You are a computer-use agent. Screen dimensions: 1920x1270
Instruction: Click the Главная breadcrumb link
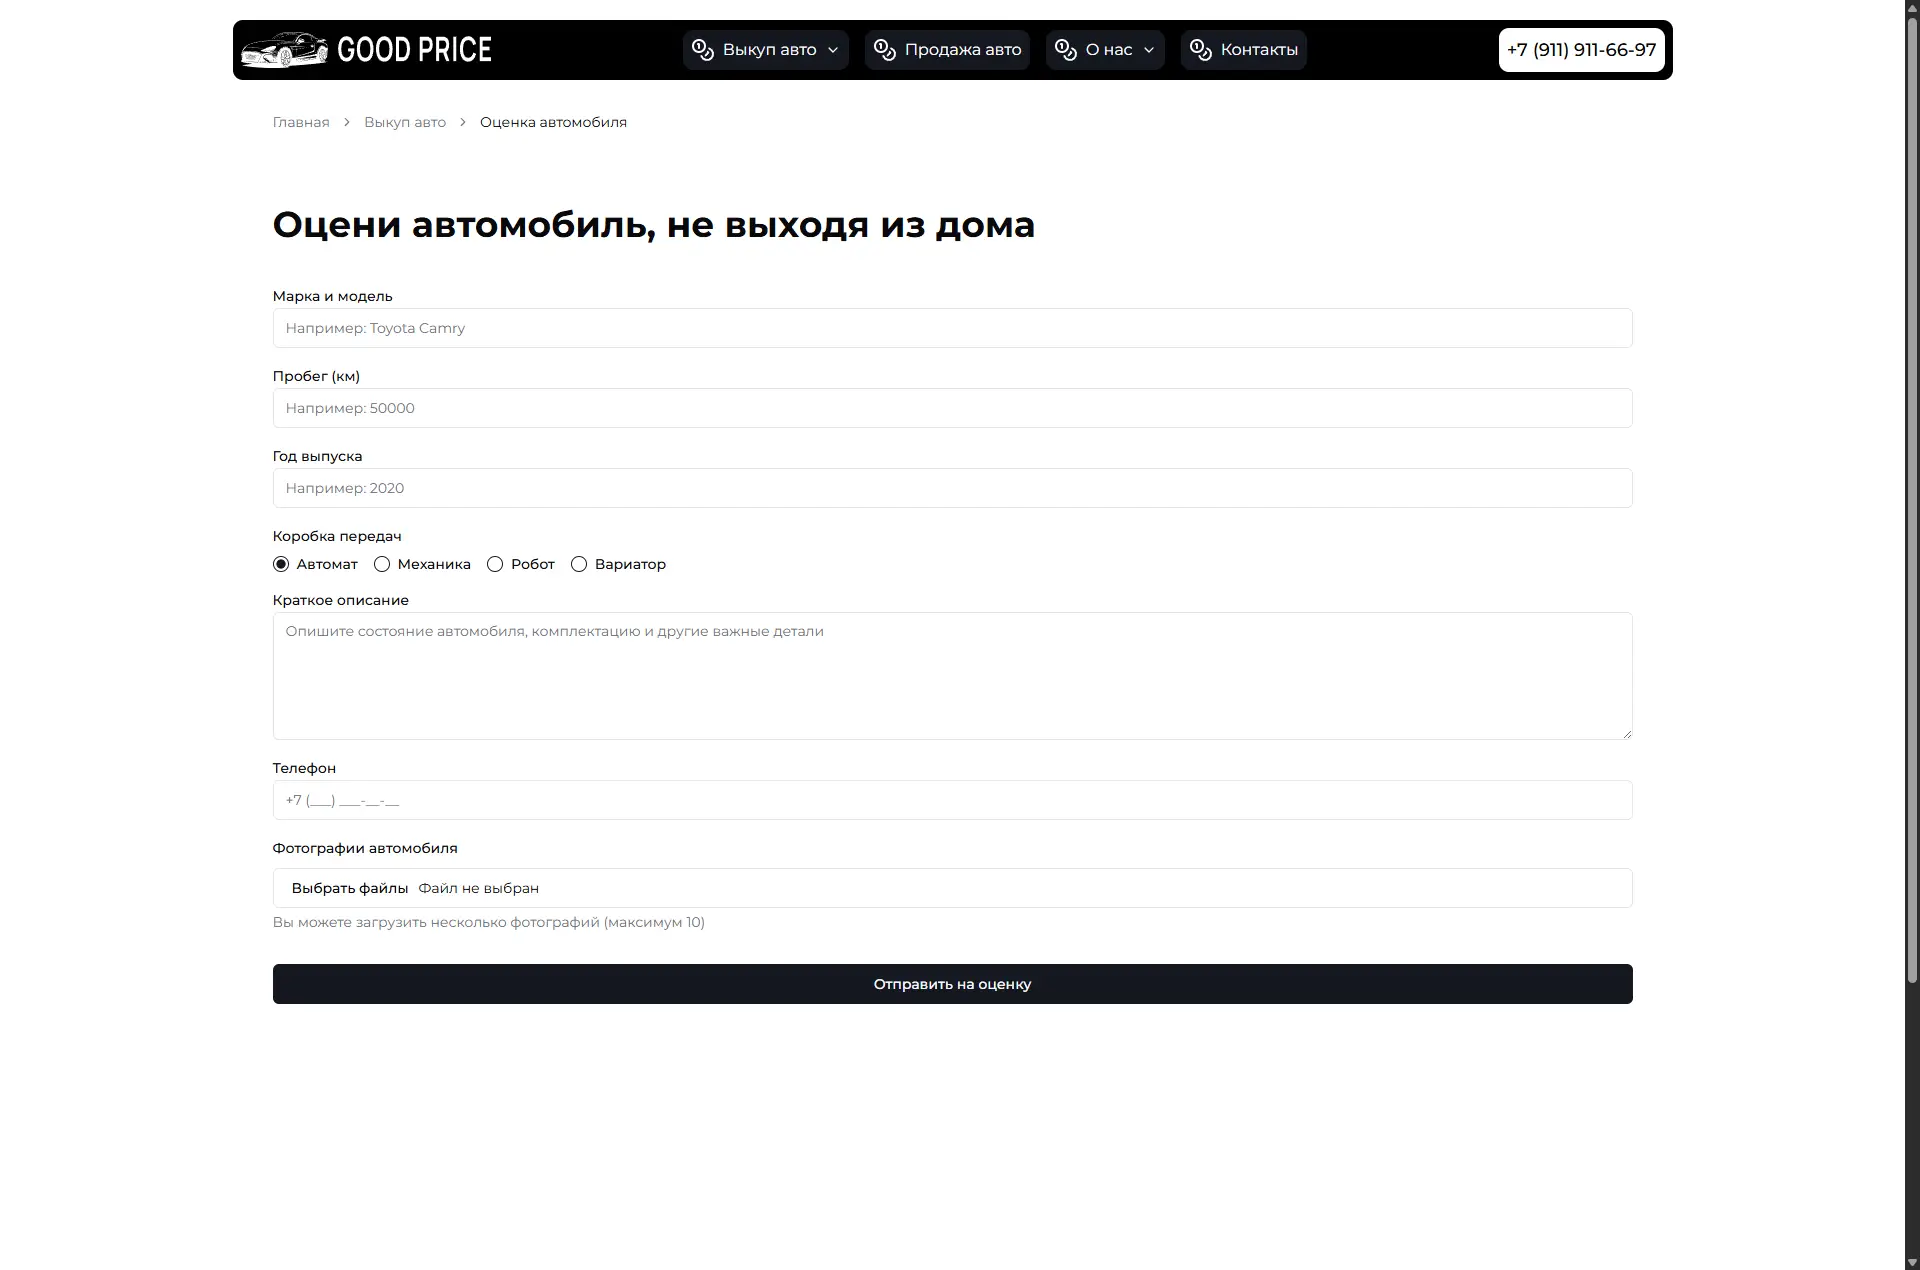[300, 122]
